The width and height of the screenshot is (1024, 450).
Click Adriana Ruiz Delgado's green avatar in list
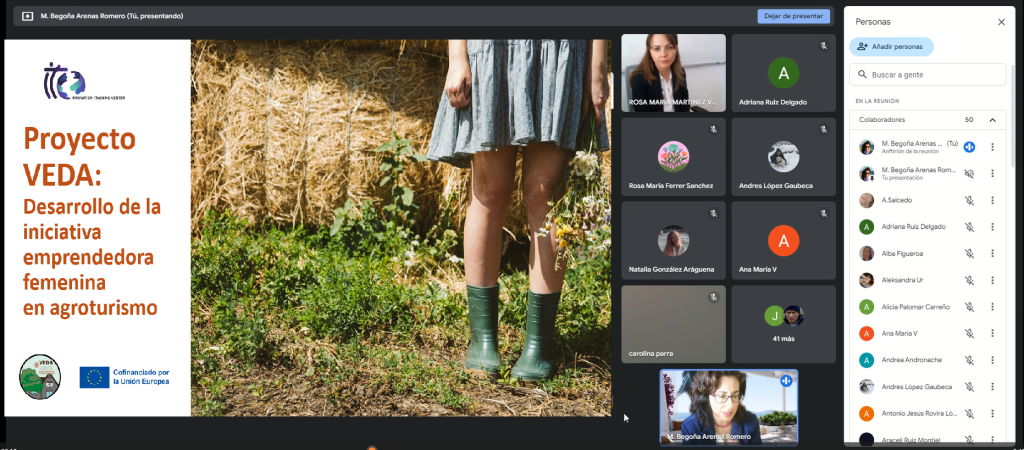[867, 227]
